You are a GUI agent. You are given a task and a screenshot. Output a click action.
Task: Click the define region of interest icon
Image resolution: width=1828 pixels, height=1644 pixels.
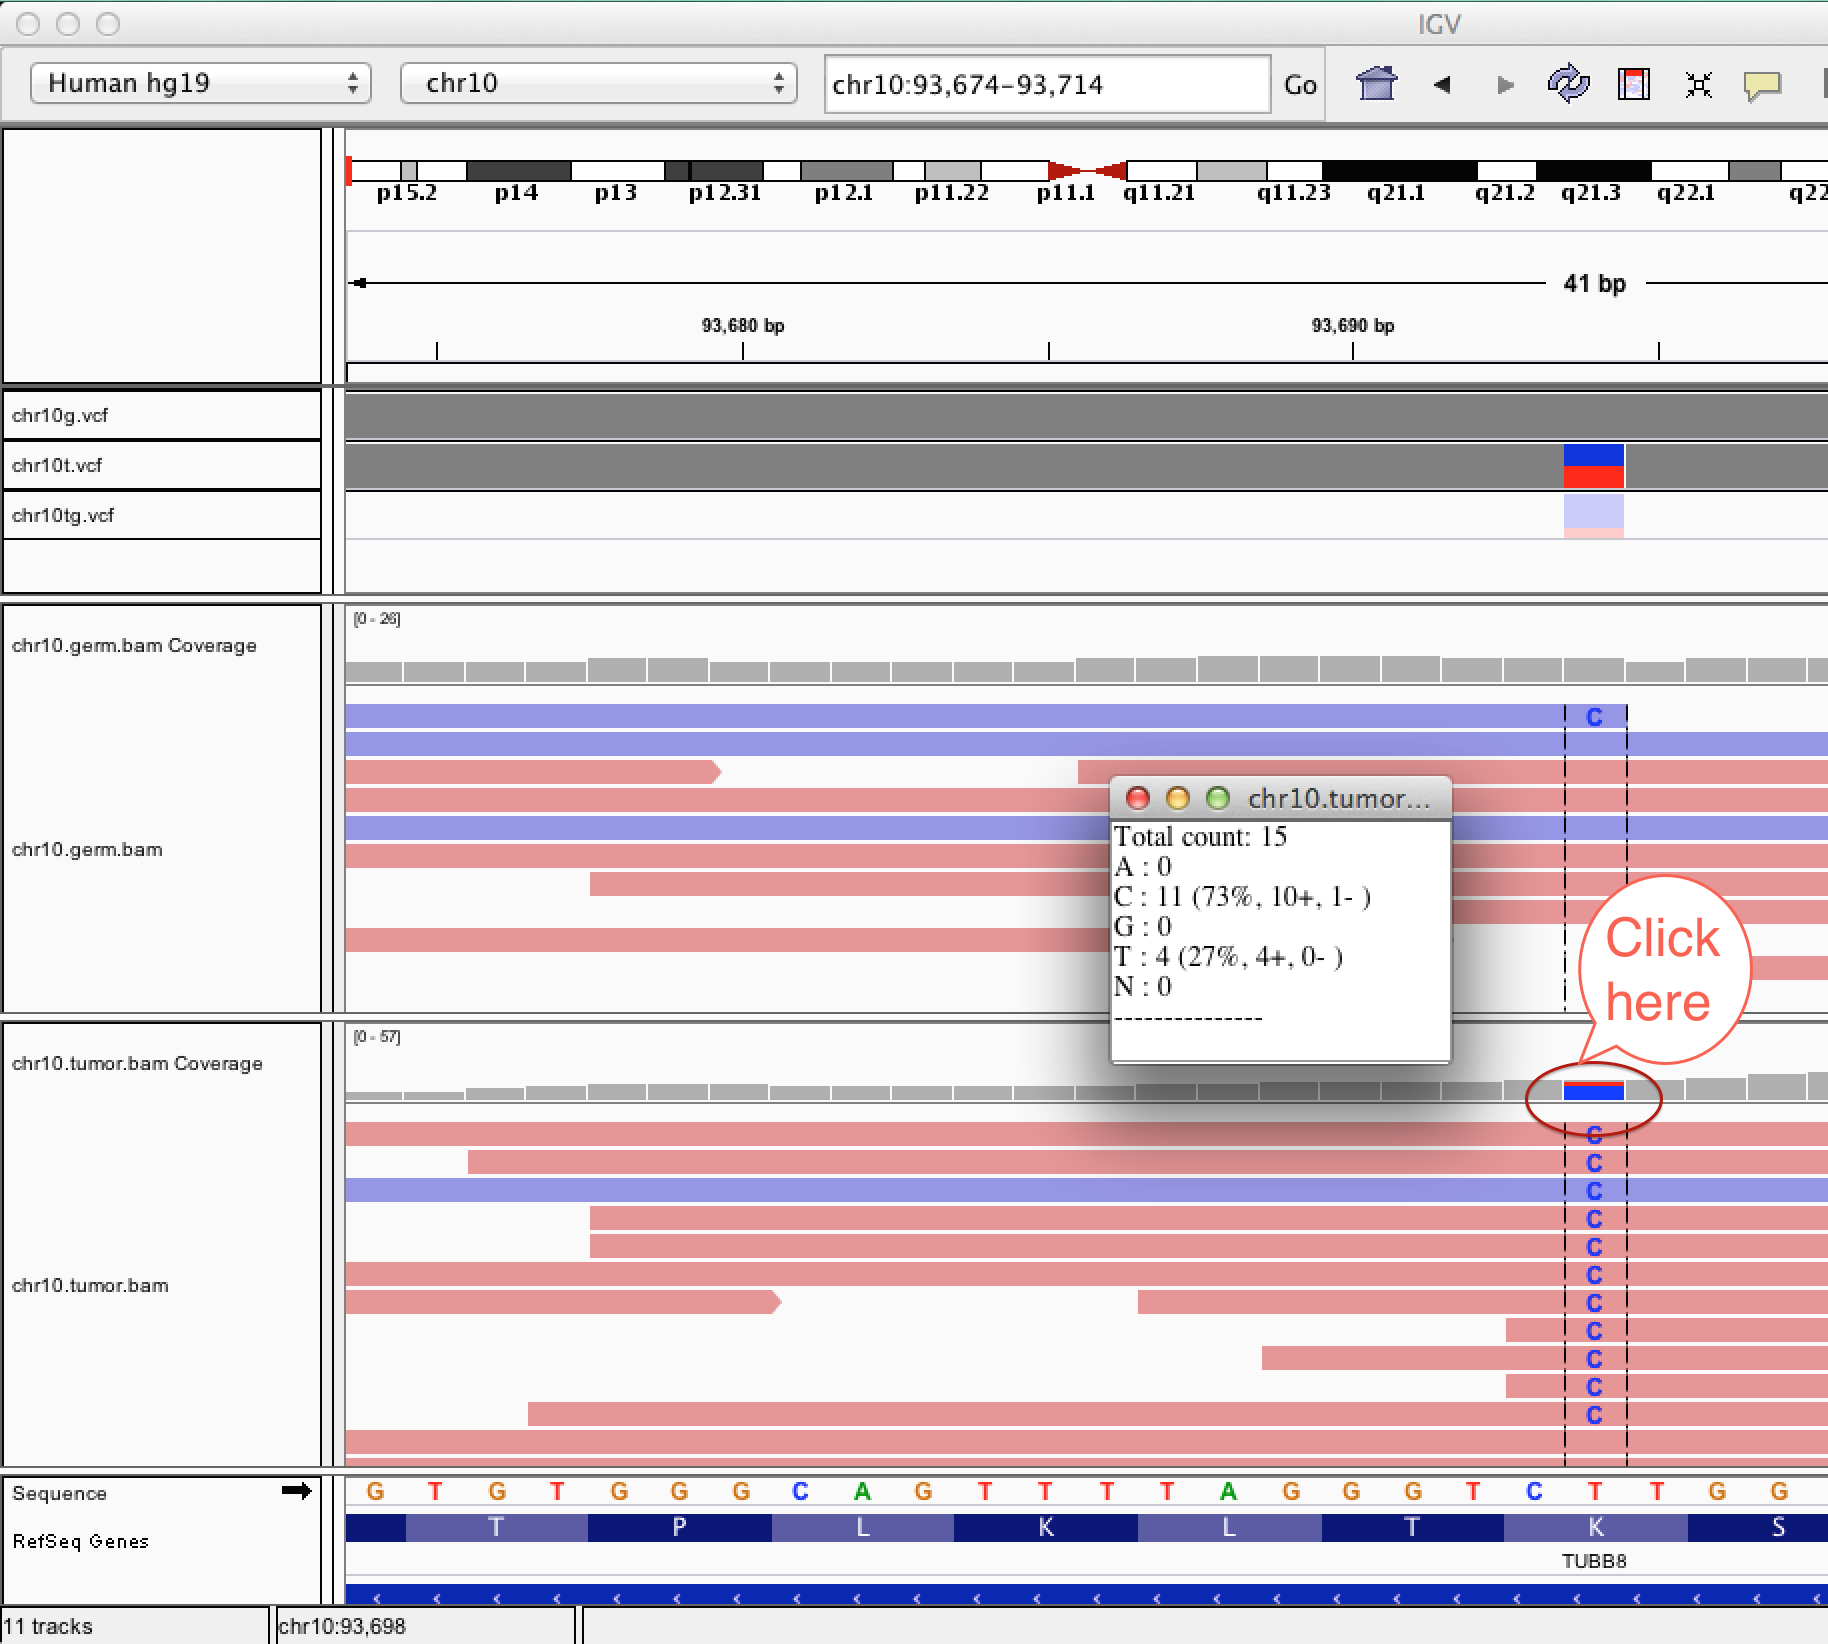click(x=1634, y=84)
